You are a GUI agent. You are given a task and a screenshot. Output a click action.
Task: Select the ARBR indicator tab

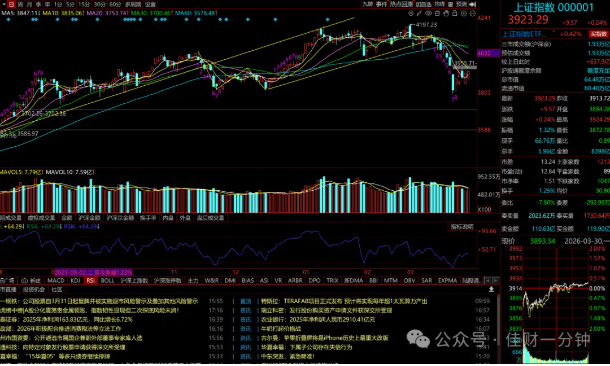pos(295,280)
